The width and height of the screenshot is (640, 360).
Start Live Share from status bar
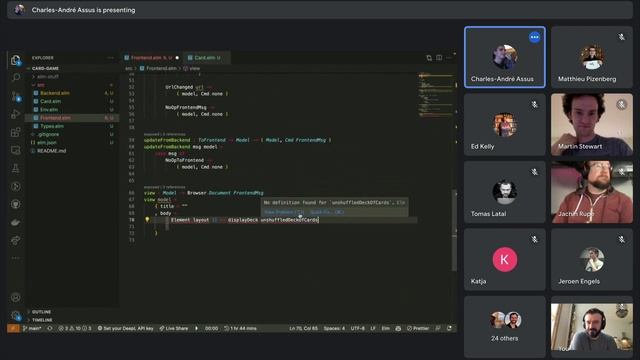(x=174, y=328)
